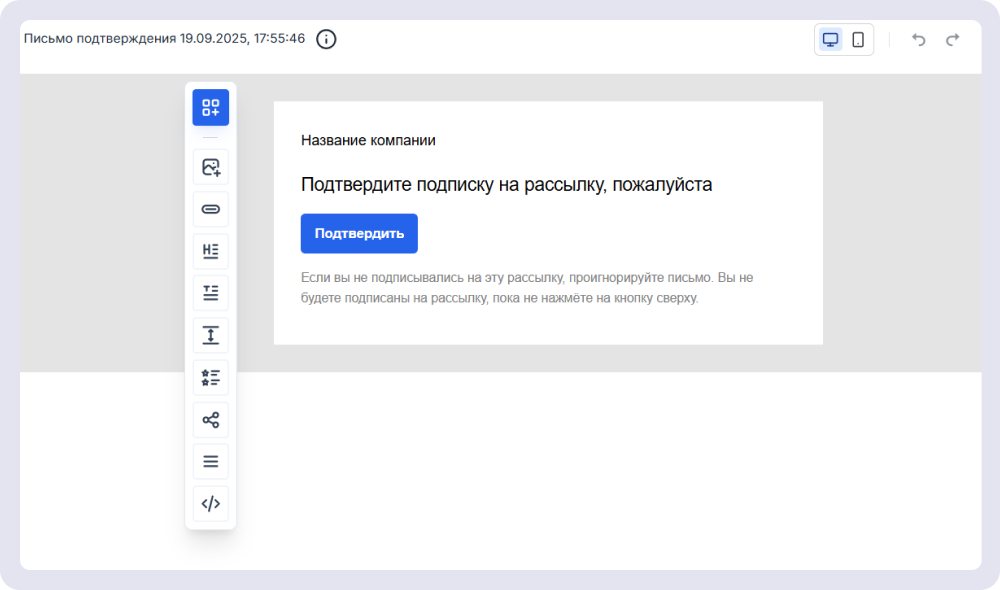Enable desktop preview mode
This screenshot has width=1000, height=590.
830,39
